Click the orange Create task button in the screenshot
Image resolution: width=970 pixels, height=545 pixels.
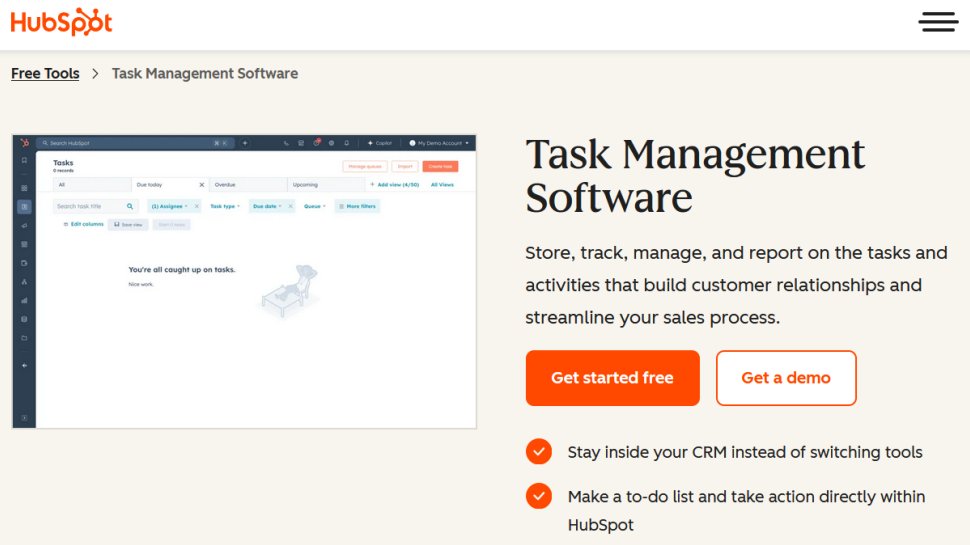tap(440, 166)
